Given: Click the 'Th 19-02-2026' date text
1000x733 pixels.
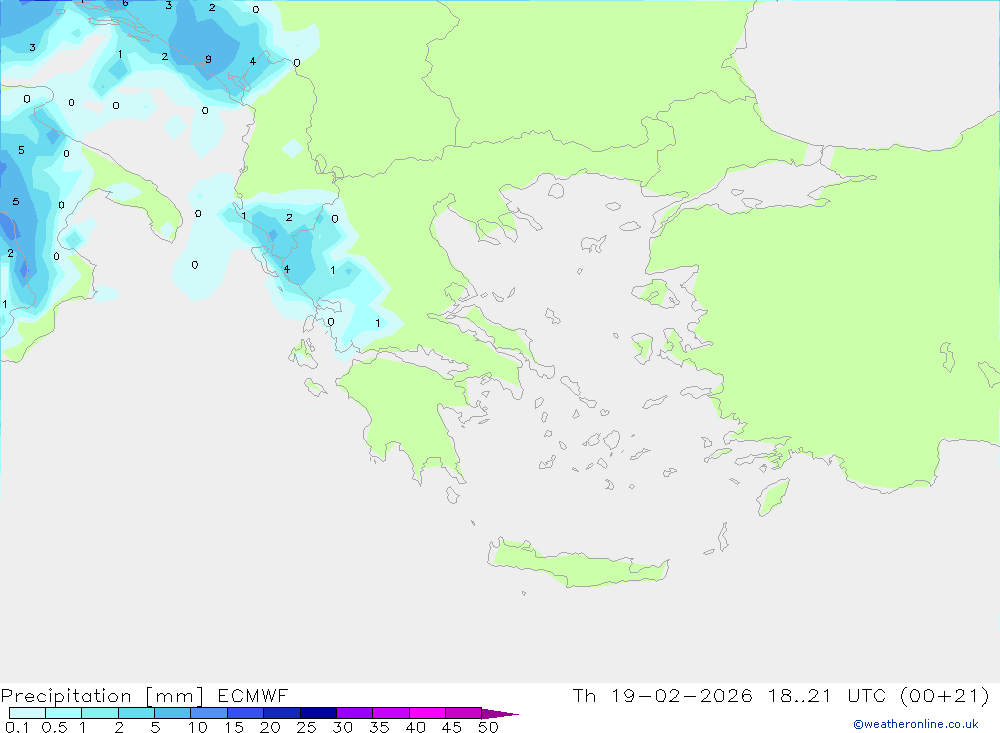Looking at the screenshot, I should point(662,695).
